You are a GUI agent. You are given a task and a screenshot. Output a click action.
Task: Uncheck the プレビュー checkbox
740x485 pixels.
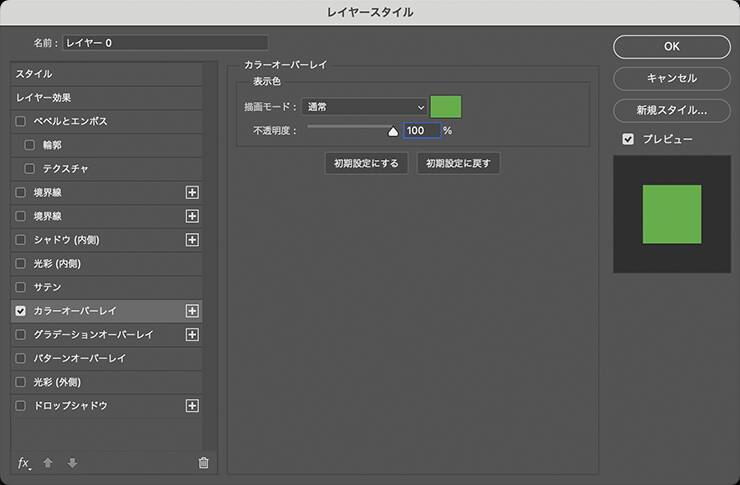tap(628, 139)
